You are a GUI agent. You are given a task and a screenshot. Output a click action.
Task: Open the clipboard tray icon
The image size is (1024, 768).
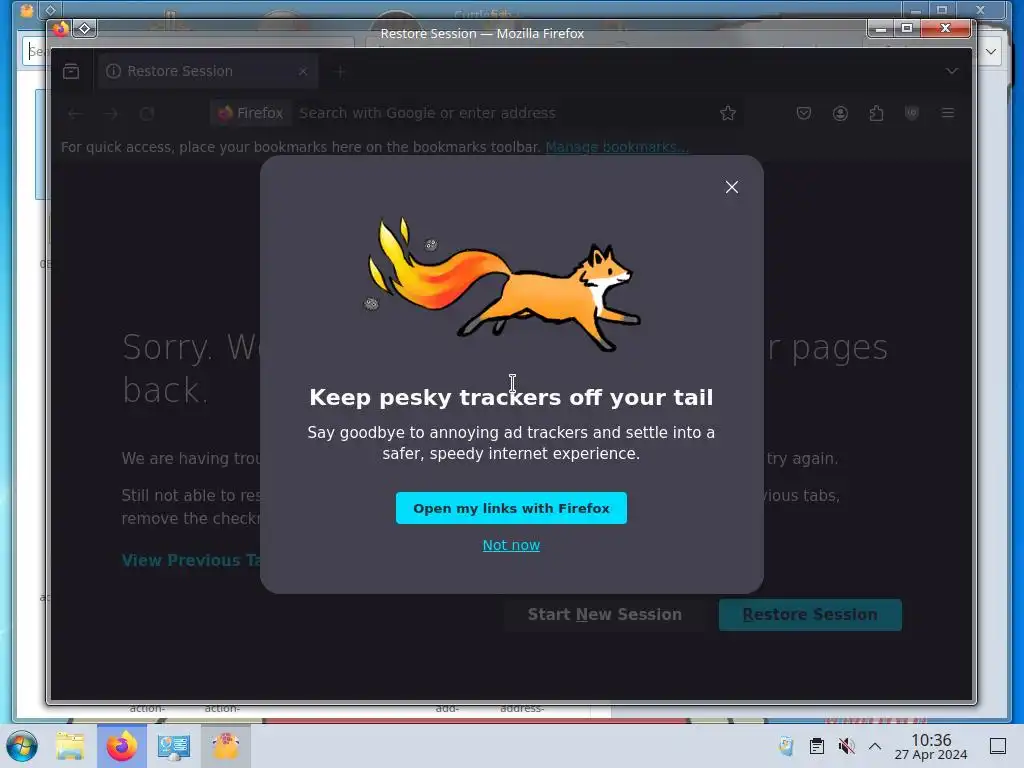[x=816, y=746]
